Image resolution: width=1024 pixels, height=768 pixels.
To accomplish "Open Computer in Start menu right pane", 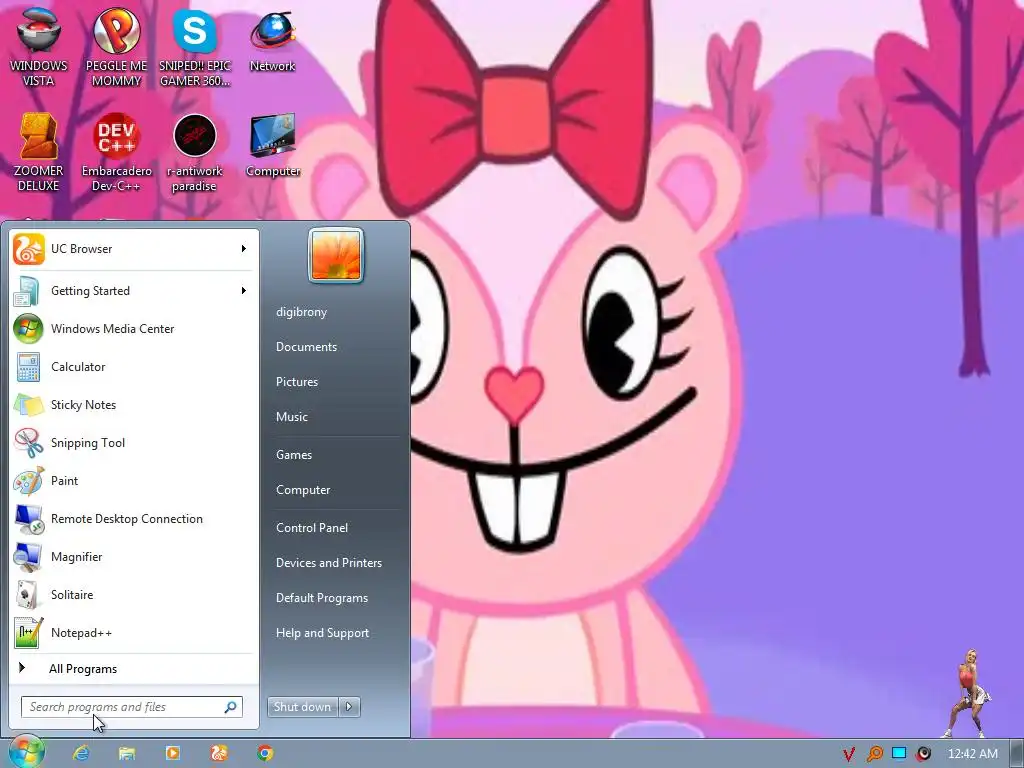I will pyautogui.click(x=303, y=490).
